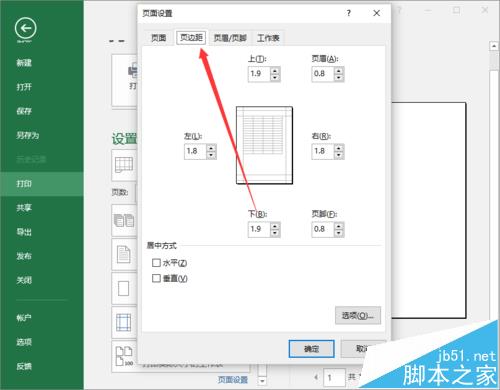Click the back arrow in Excel backstage
Image resolution: width=500 pixels, height=390 pixels.
pyautogui.click(x=26, y=28)
